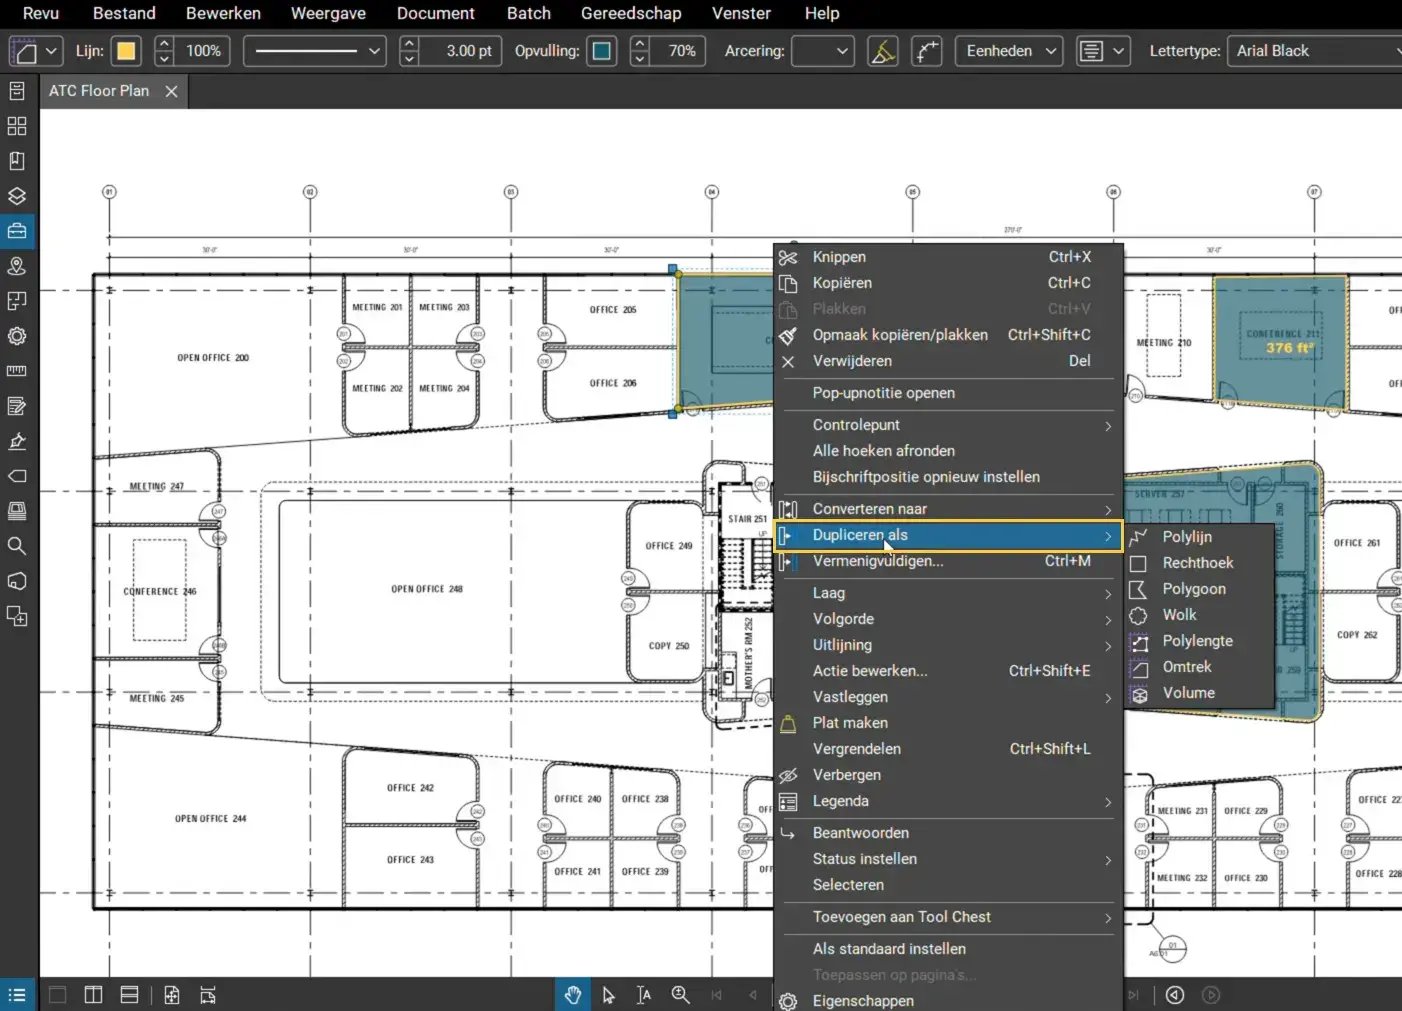Open the Bewerken menu
Image resolution: width=1402 pixels, height=1011 pixels.
pyautogui.click(x=223, y=13)
